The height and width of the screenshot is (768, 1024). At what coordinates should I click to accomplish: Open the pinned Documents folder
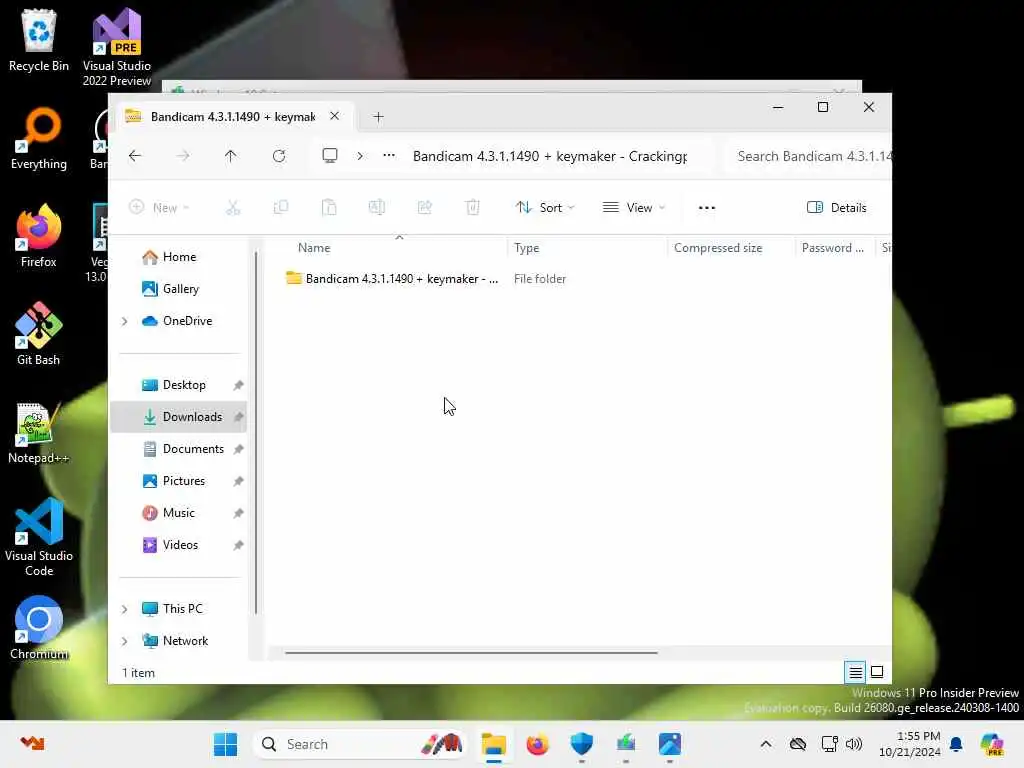193,449
